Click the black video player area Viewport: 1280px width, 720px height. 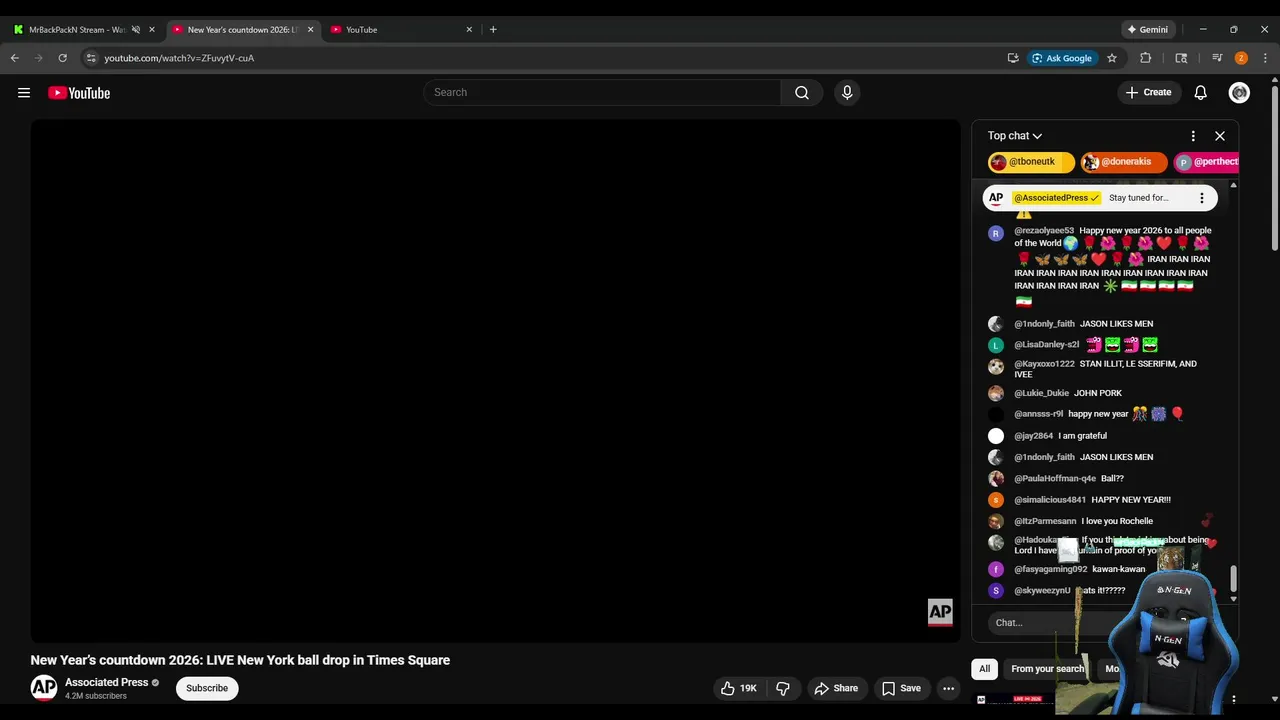tap(495, 381)
